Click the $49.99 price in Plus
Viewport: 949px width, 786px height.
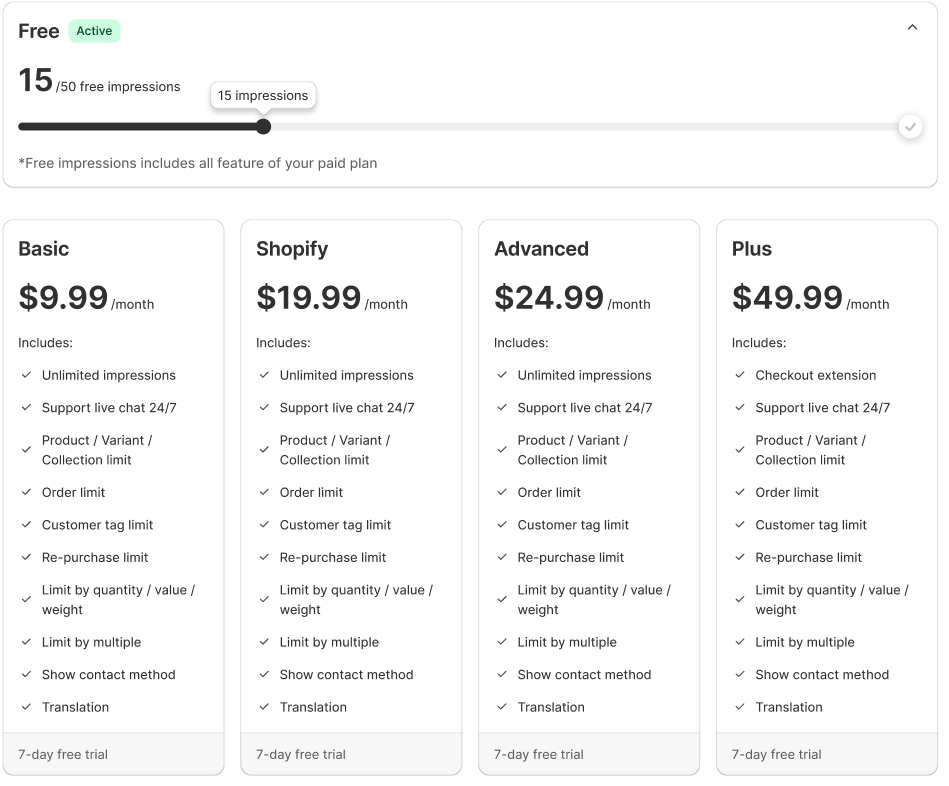787,297
